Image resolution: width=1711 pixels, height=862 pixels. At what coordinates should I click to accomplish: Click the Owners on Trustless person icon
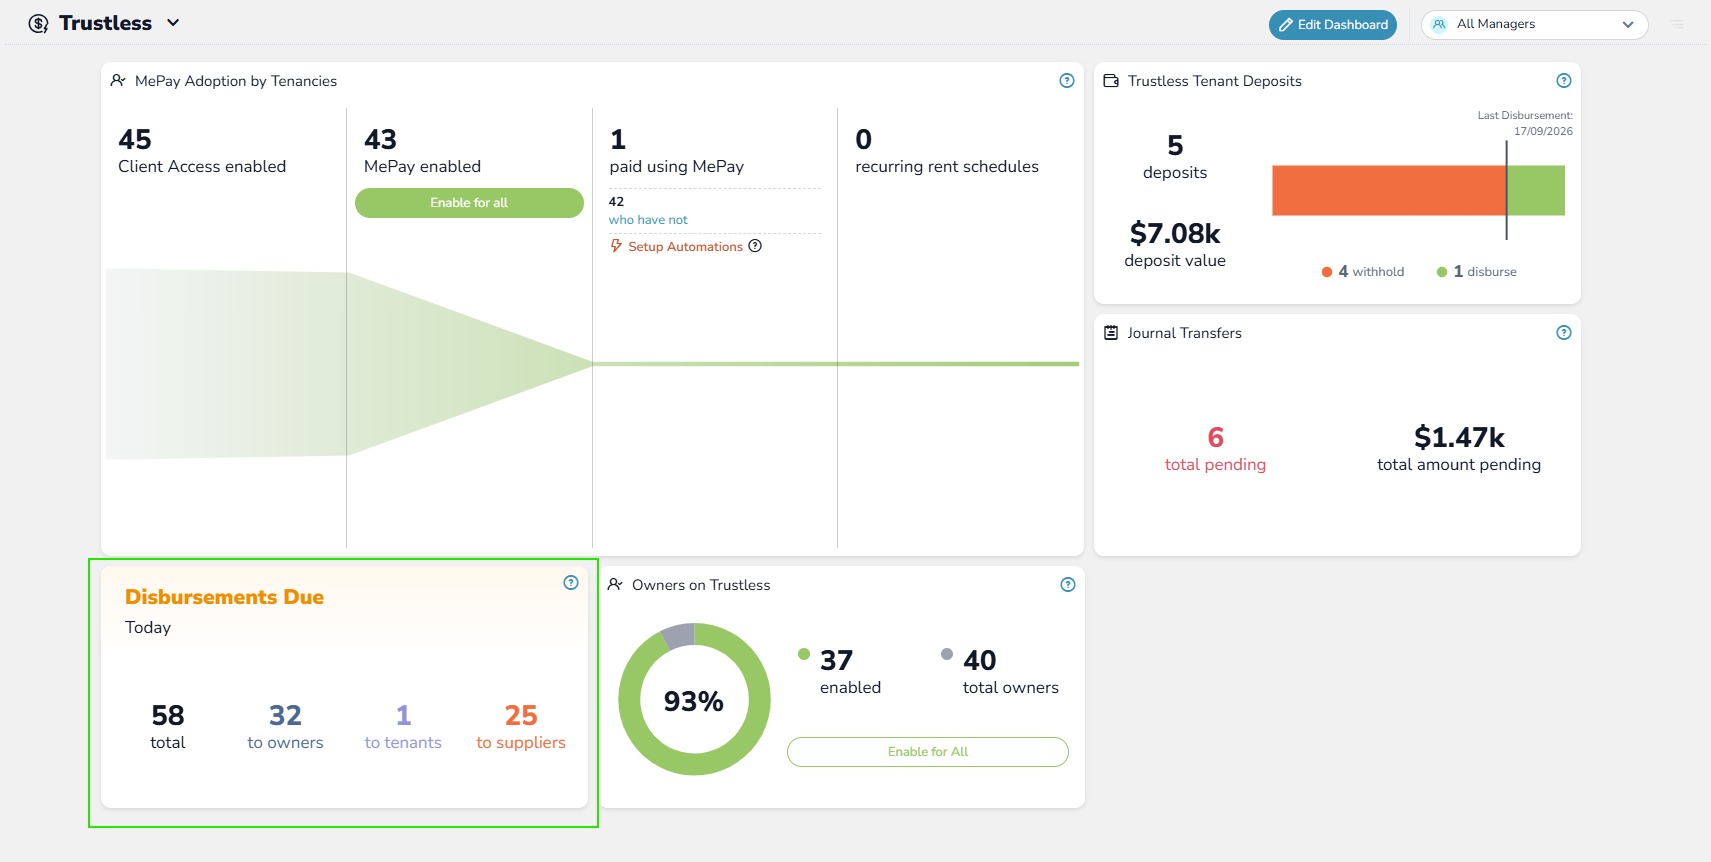click(615, 584)
